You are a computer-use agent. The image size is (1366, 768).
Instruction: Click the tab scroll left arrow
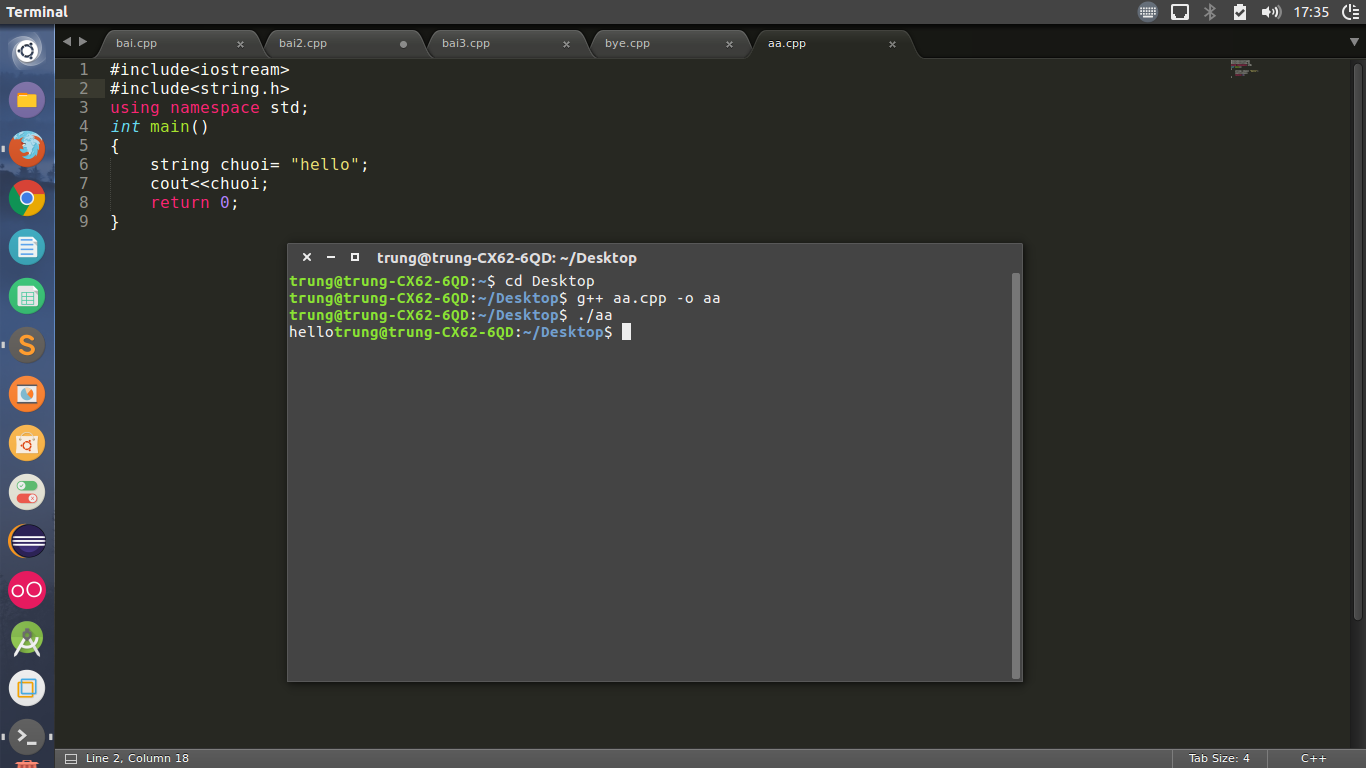point(67,42)
